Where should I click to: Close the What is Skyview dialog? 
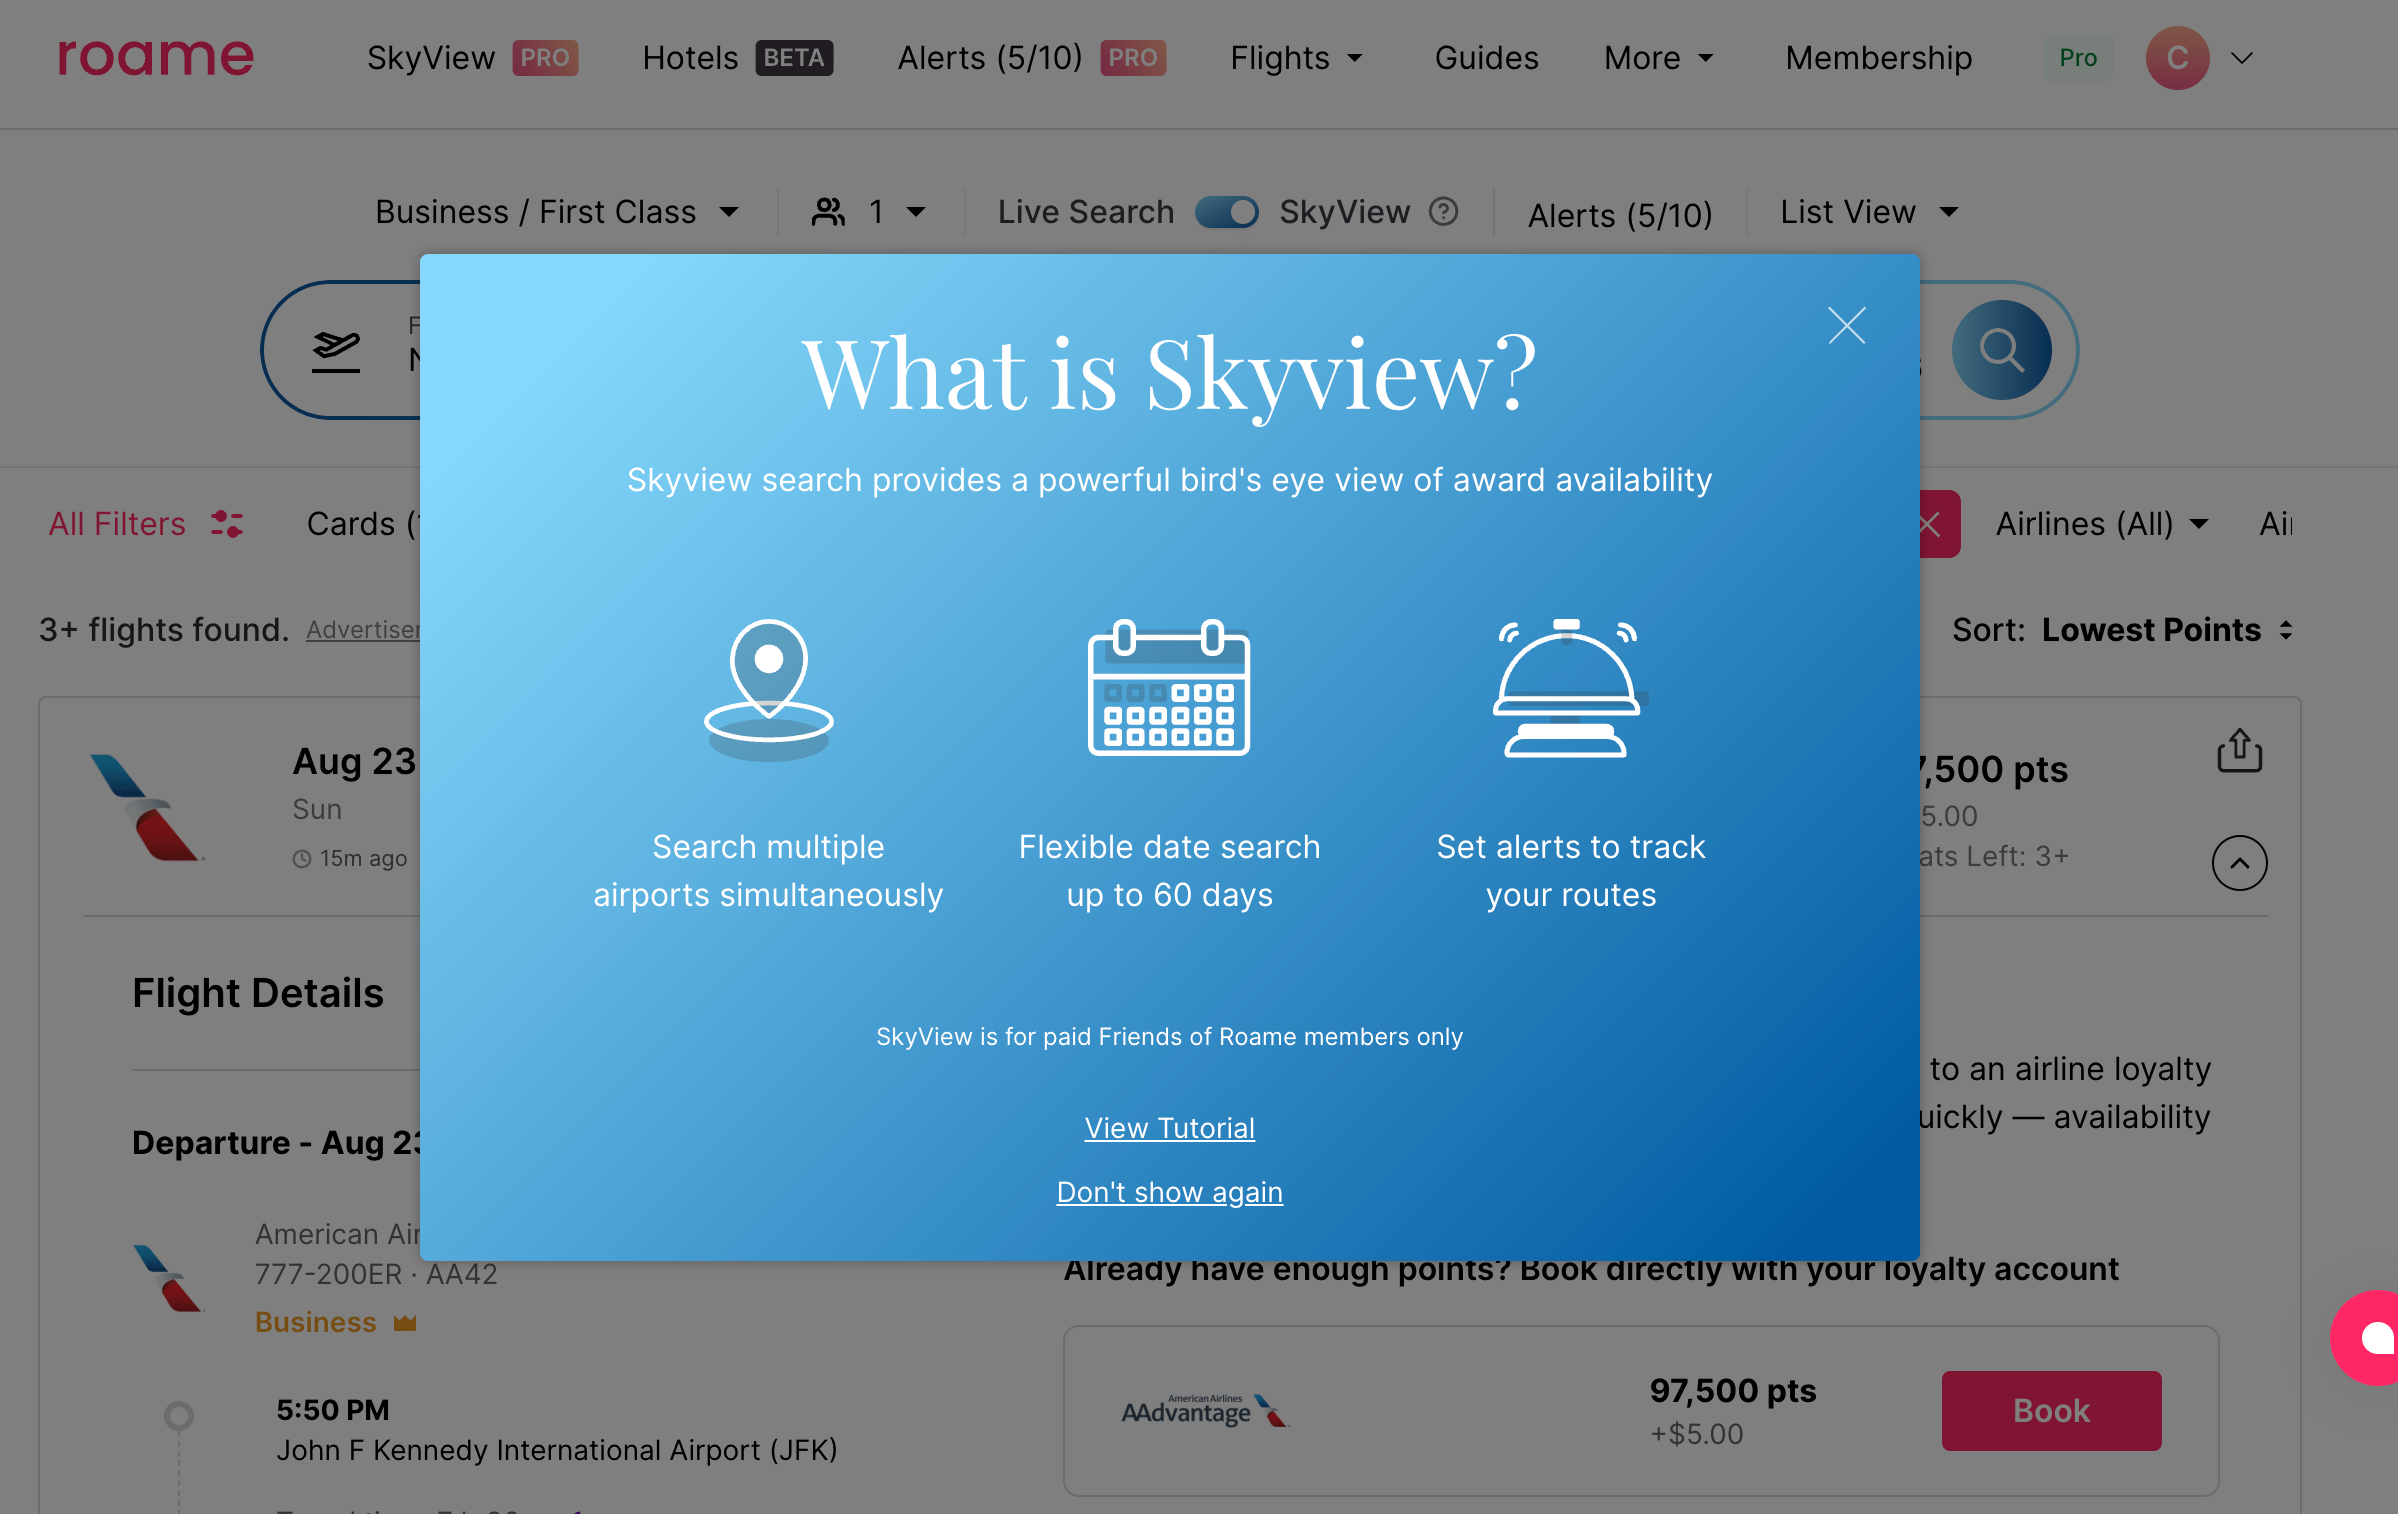(x=1846, y=325)
